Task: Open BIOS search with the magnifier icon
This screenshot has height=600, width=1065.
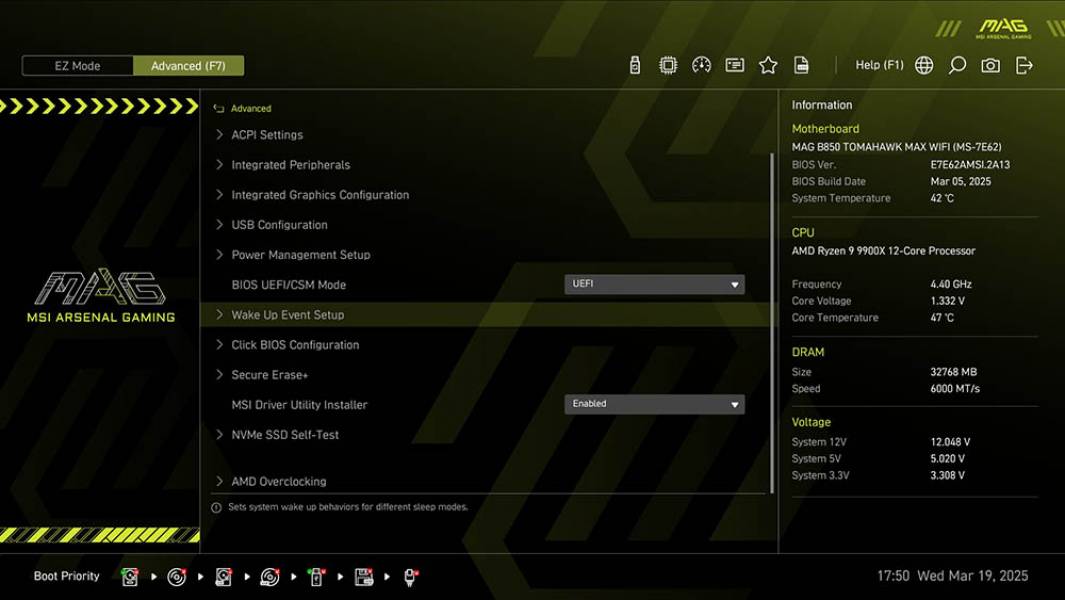Action: pos(957,65)
